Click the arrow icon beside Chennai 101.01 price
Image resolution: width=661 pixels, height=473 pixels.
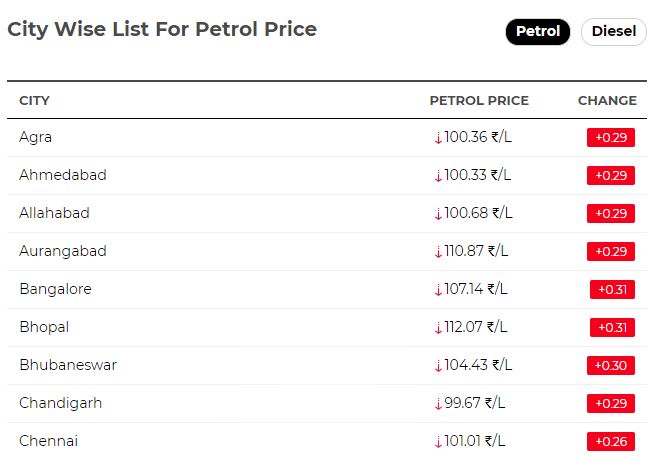pos(438,441)
